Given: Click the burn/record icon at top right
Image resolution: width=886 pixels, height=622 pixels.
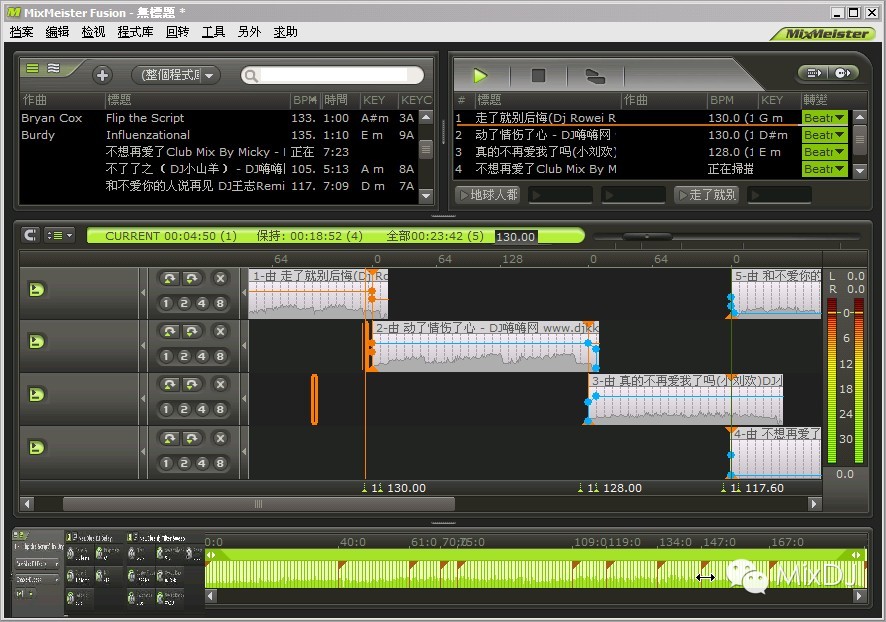Looking at the screenshot, I should (842, 73).
